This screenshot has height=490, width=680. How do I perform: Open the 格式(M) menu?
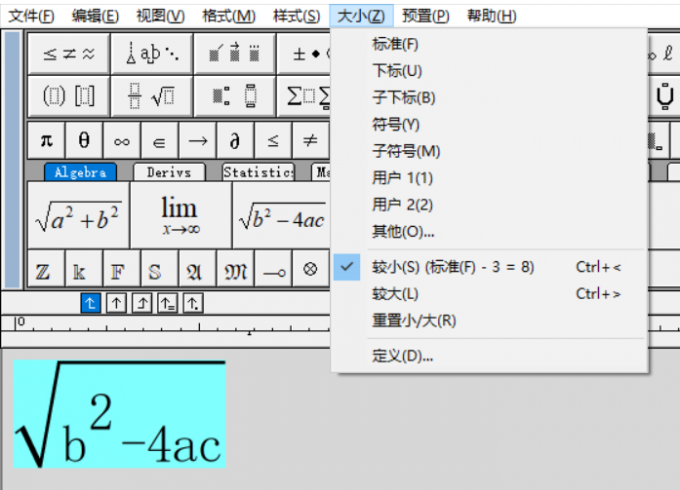229,16
